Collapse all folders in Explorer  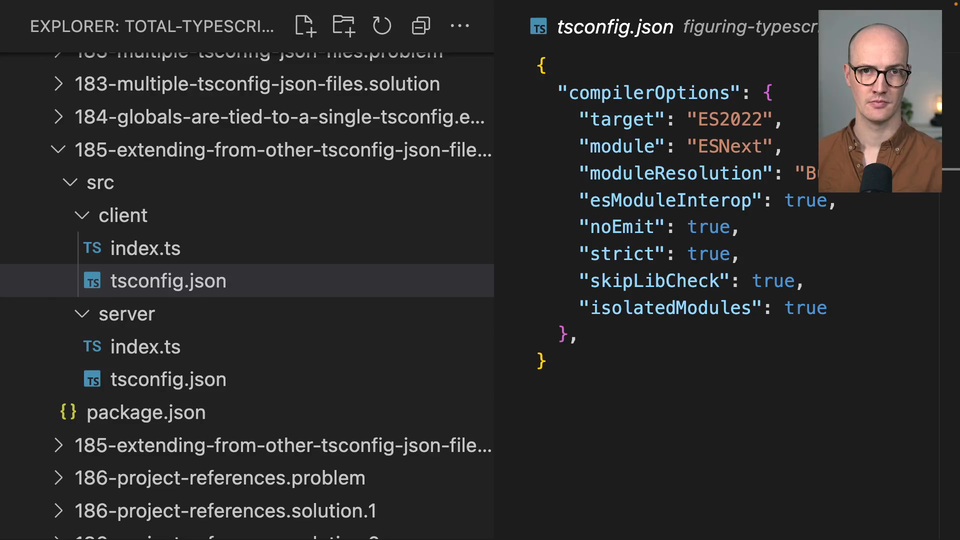pos(421,26)
